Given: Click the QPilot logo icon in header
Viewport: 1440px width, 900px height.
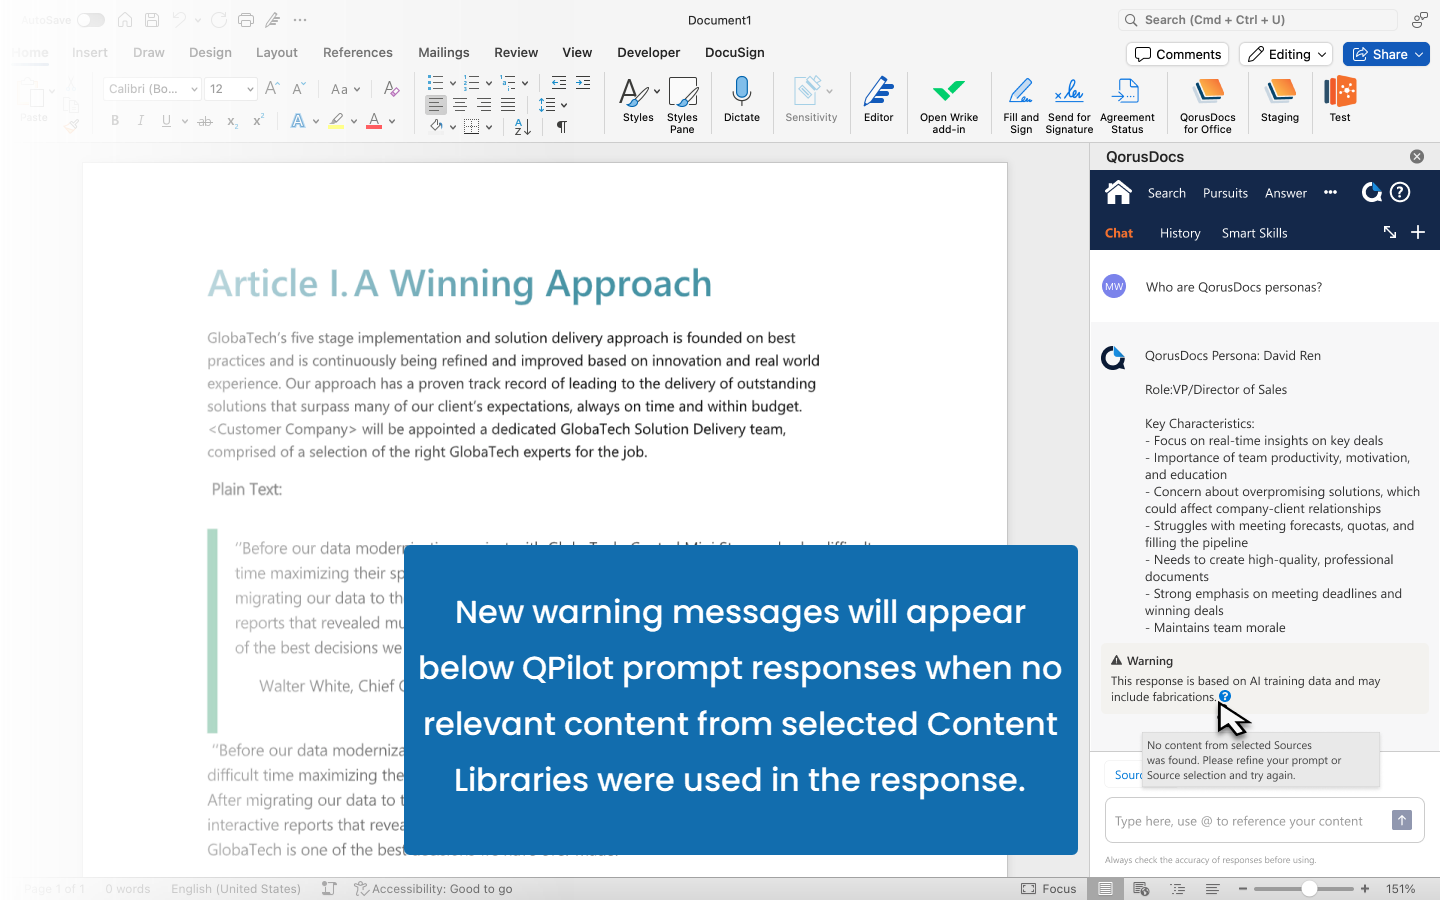Looking at the screenshot, I should point(1371,192).
